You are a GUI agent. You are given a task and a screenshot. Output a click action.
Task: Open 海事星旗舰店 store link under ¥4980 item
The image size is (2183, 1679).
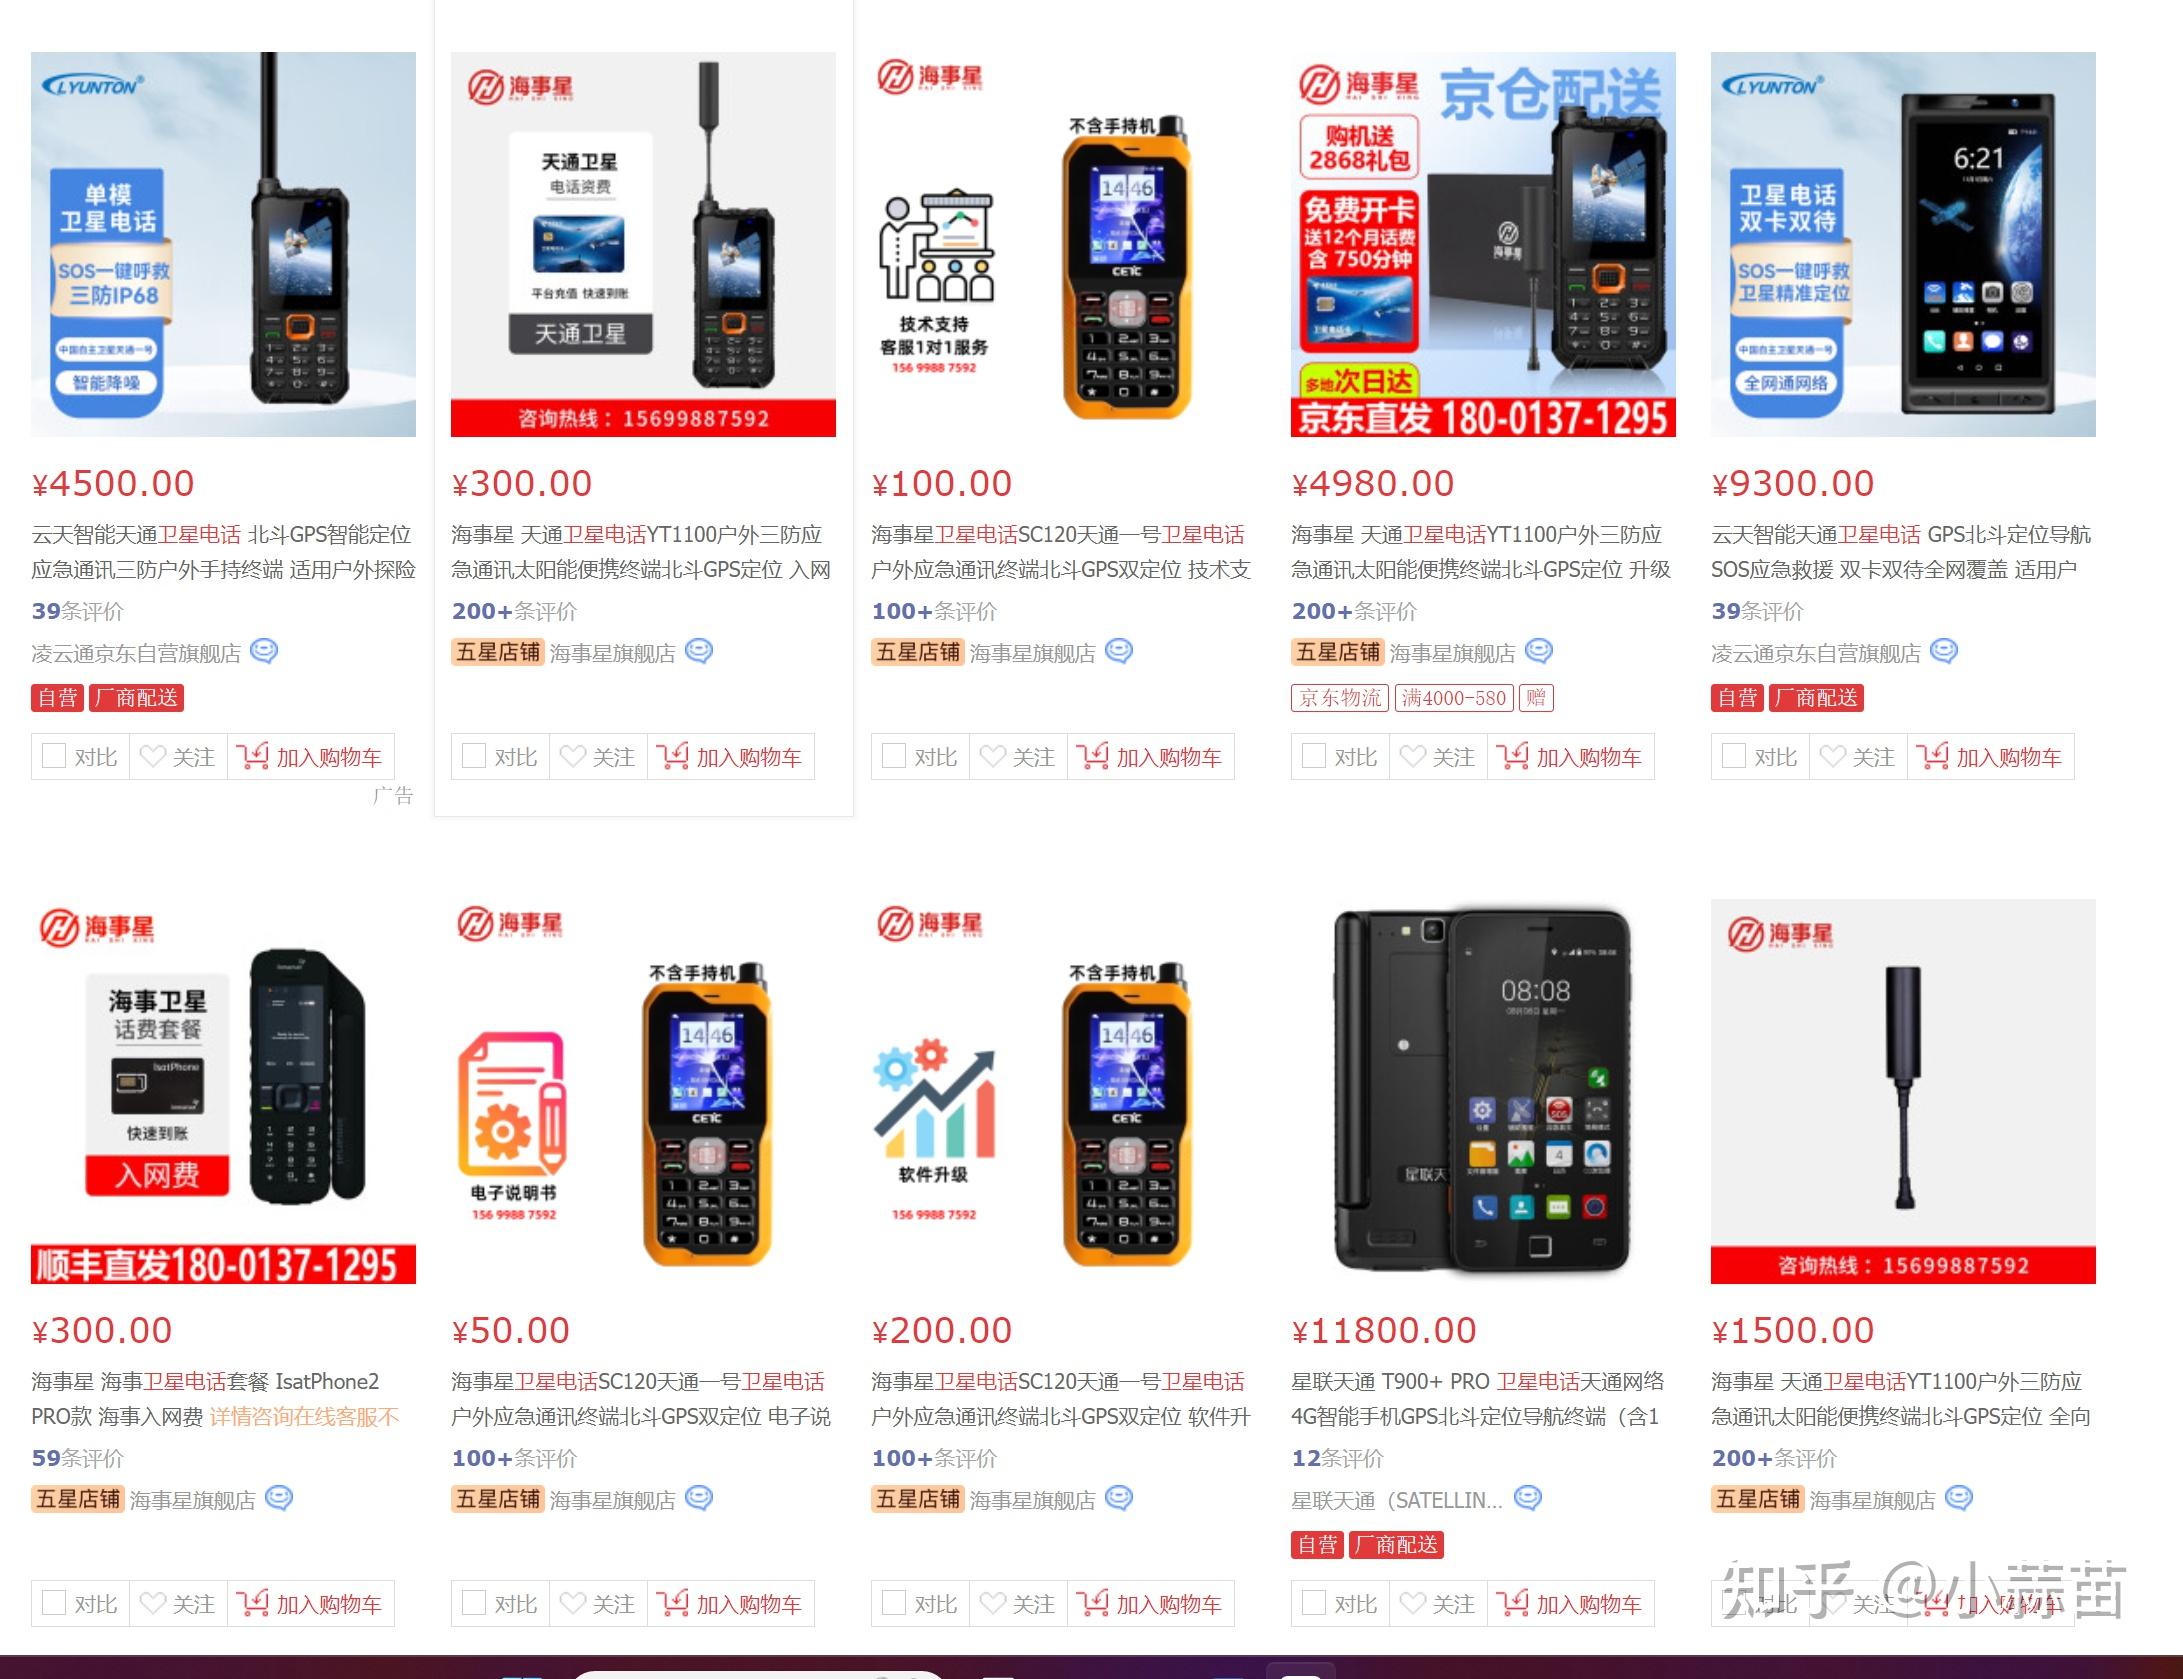pos(1452,653)
